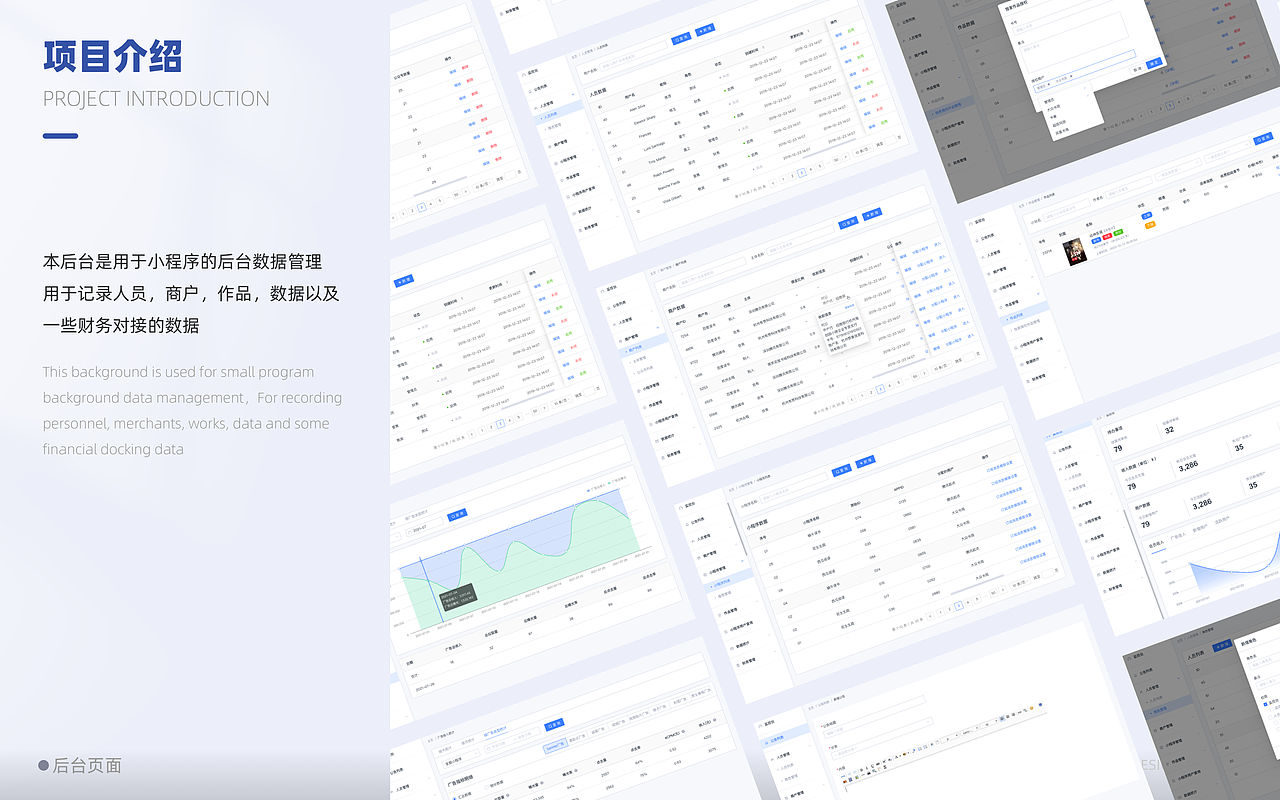Open 角色管理 under 人员管理 in the 人员数据 sidebar

(554, 127)
